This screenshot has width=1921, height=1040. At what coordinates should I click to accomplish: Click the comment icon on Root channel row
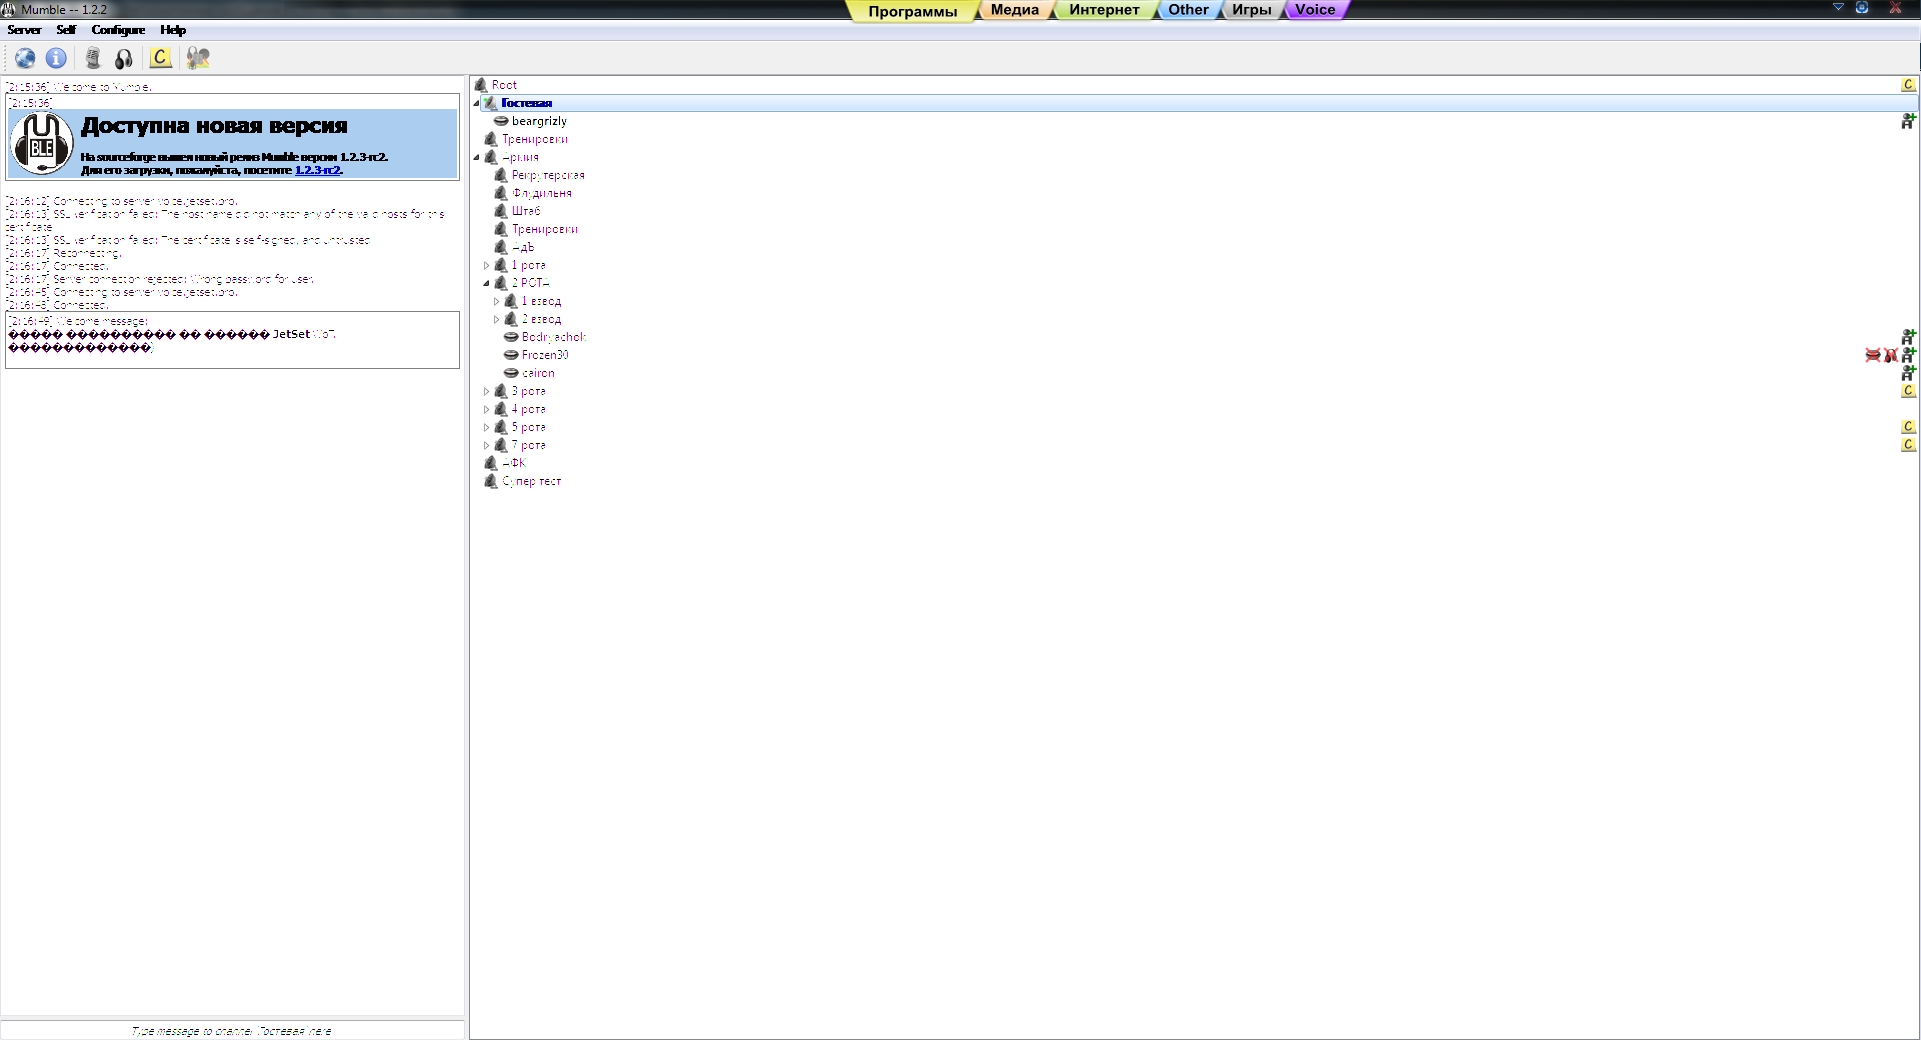click(x=1908, y=85)
